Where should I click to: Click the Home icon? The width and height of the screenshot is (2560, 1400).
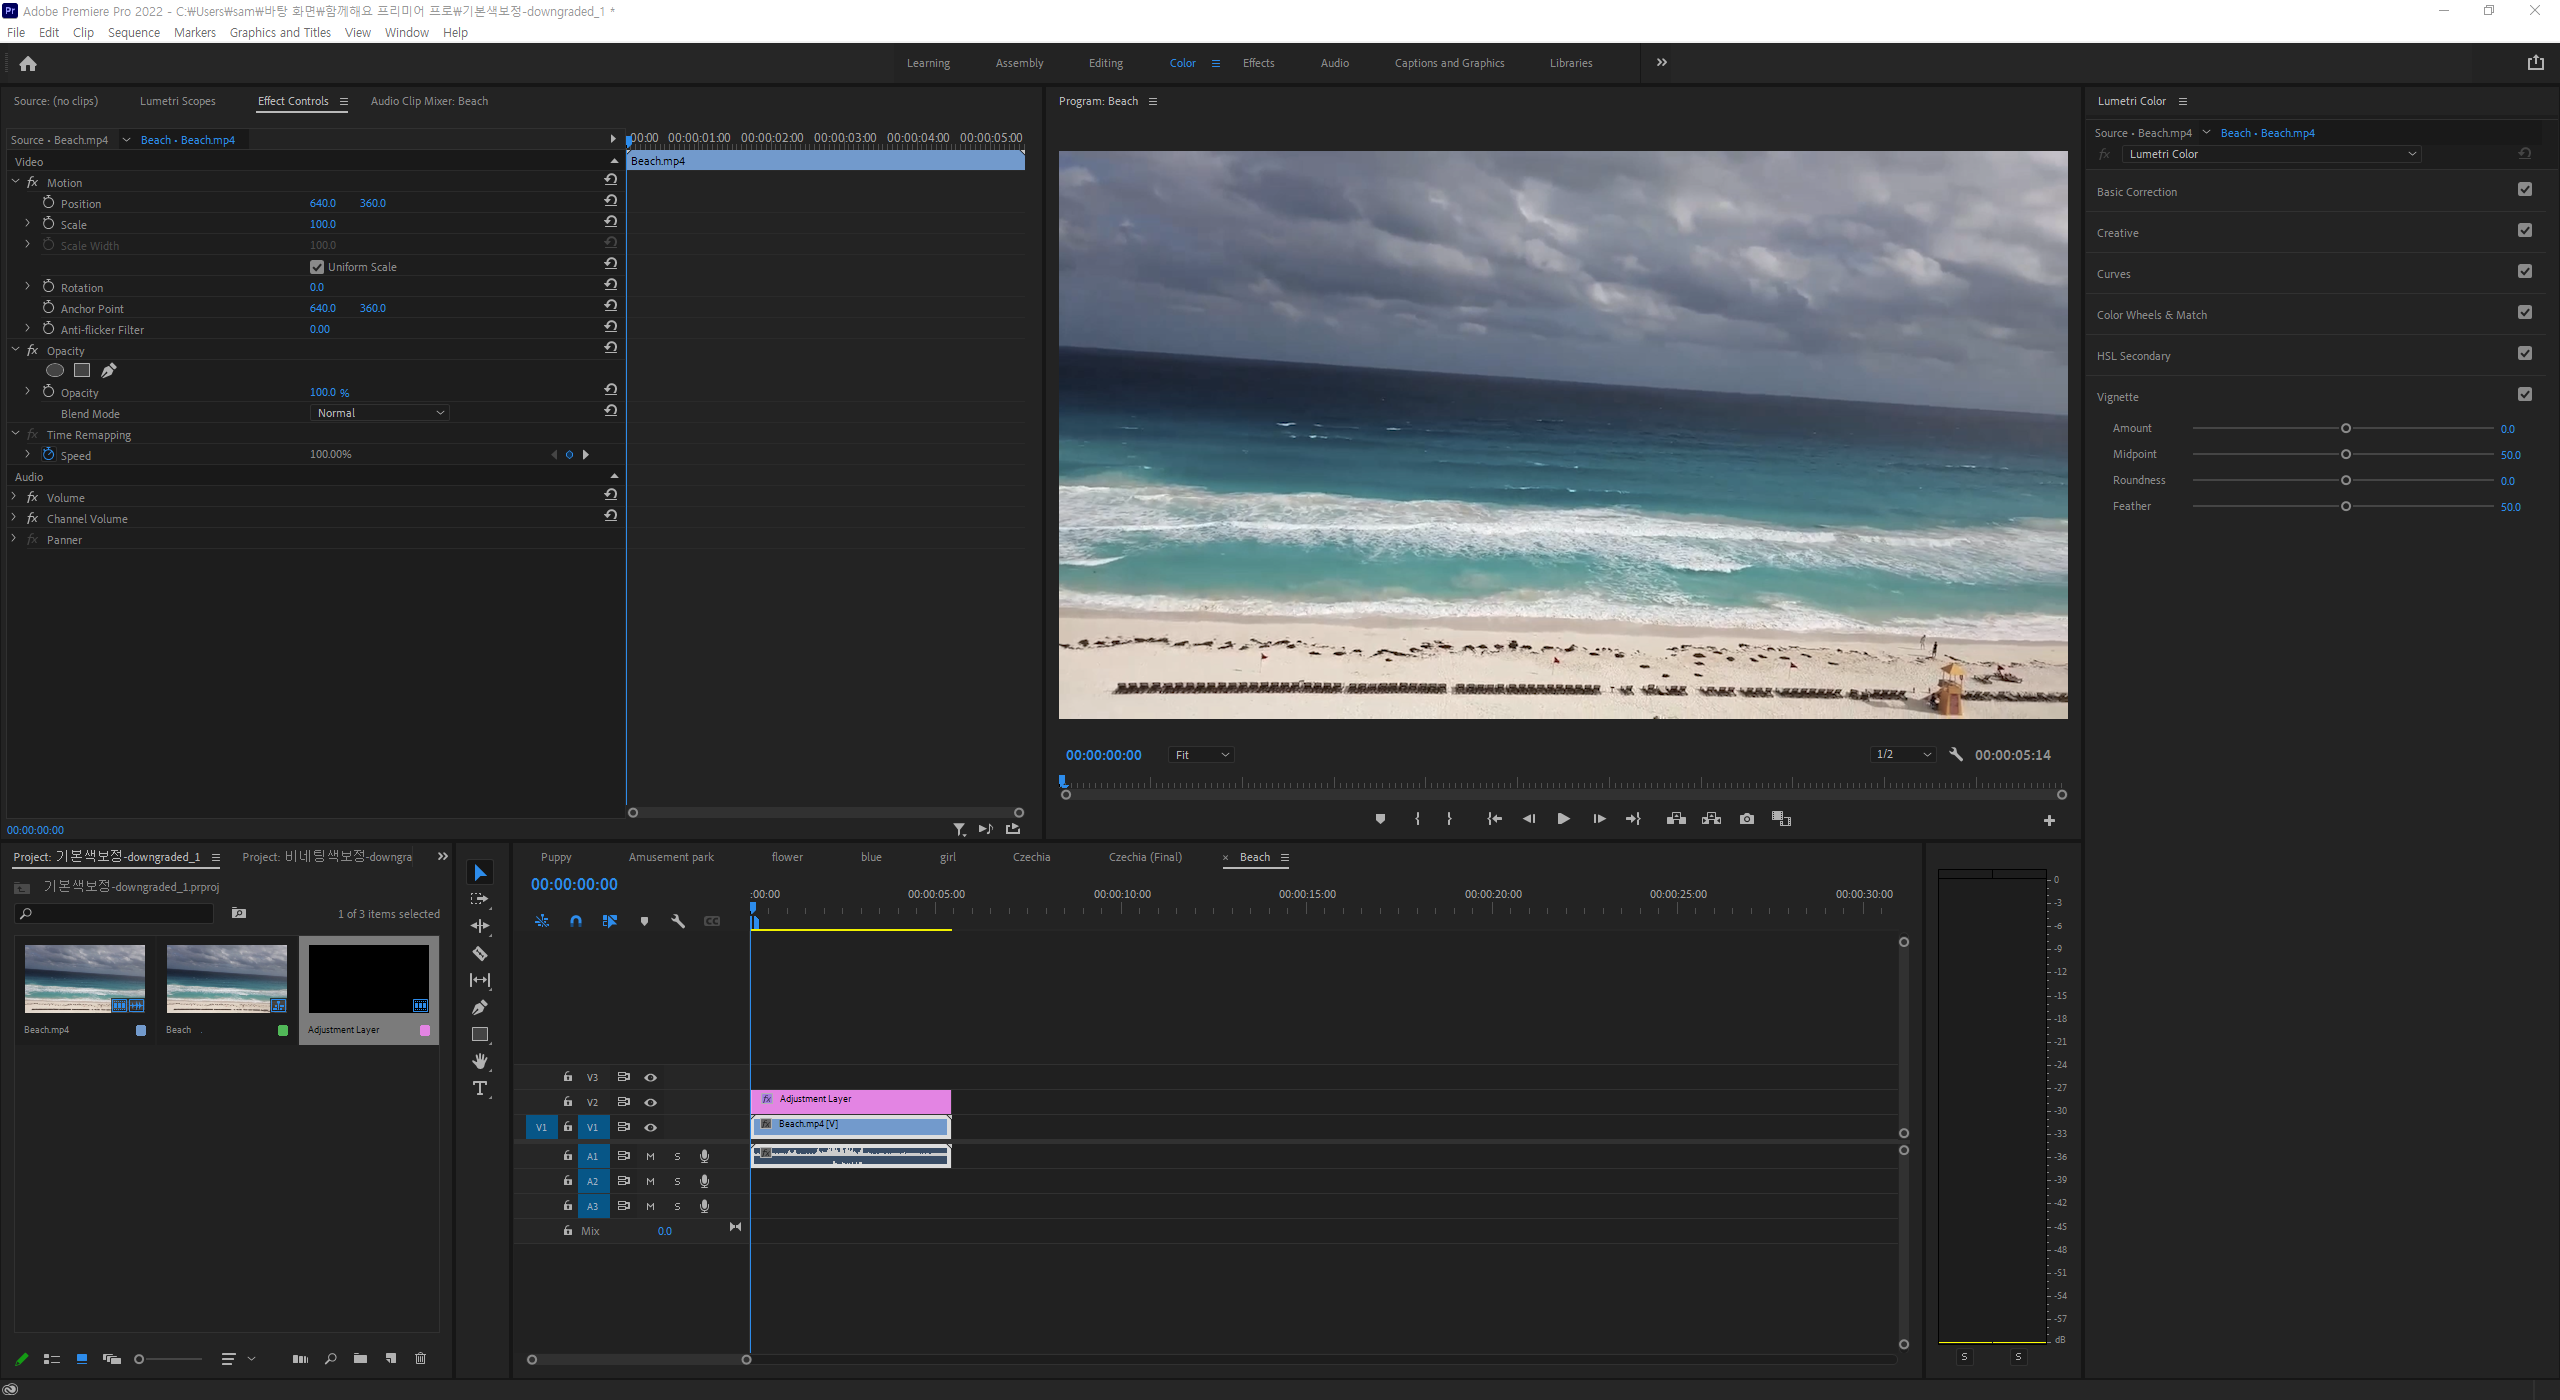coord(28,64)
